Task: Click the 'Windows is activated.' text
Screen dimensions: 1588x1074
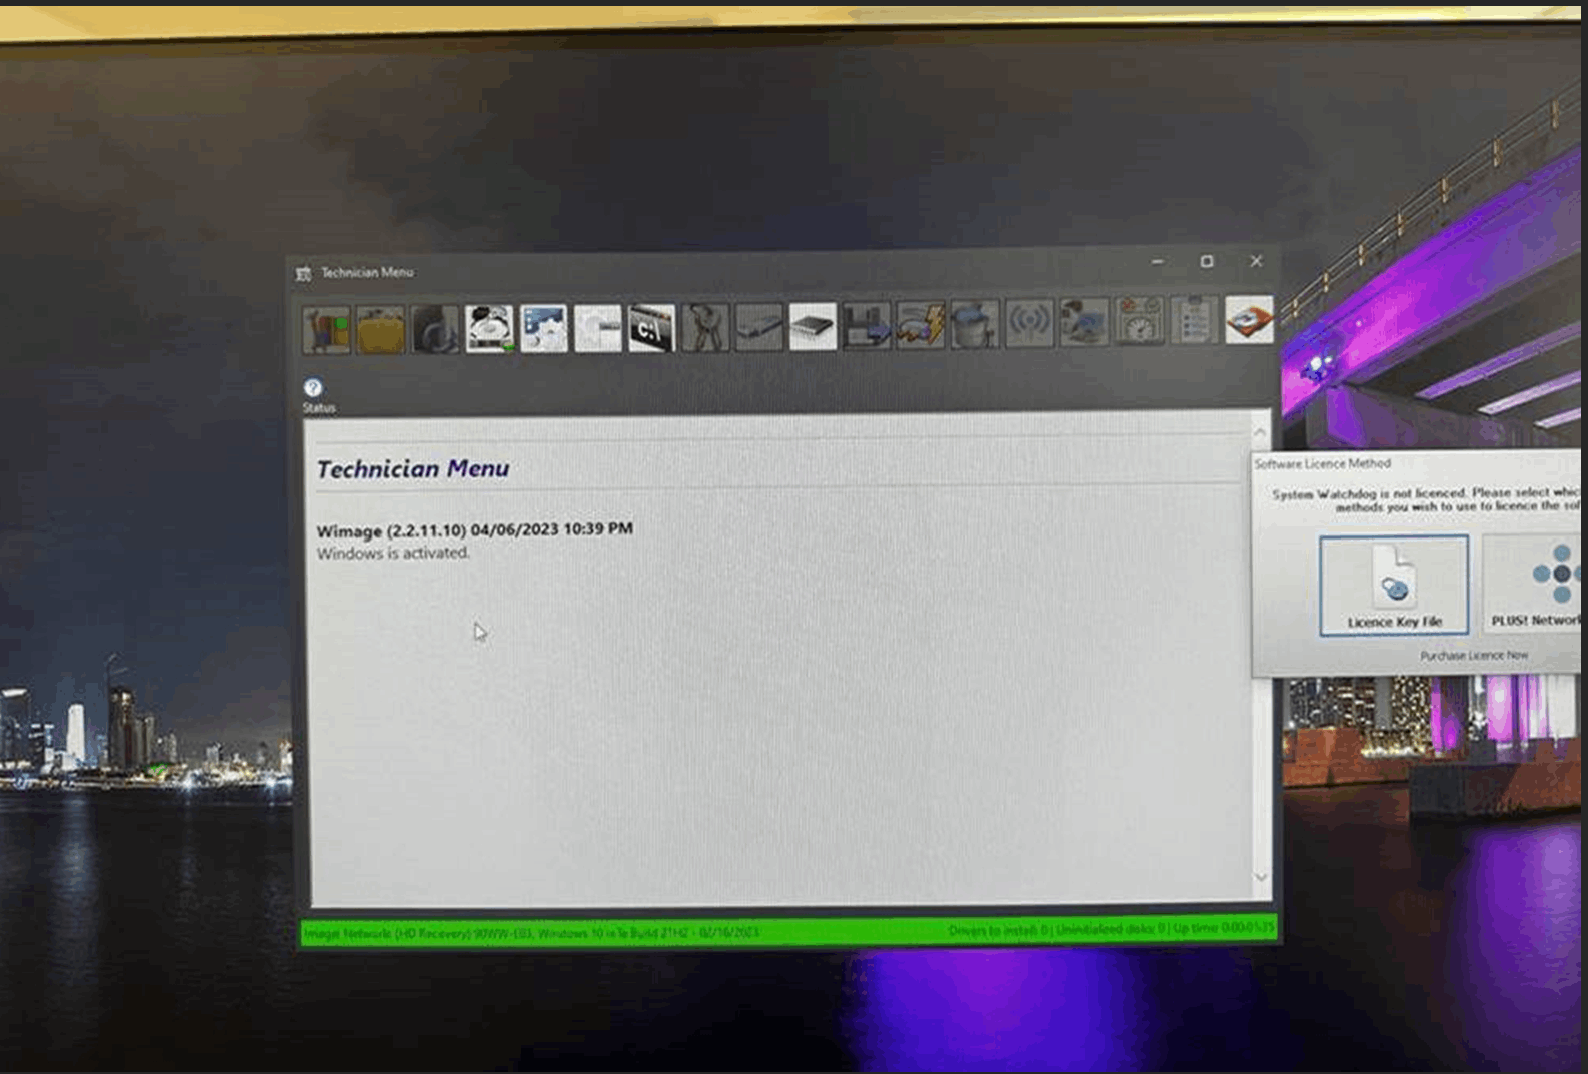Action: tap(393, 553)
